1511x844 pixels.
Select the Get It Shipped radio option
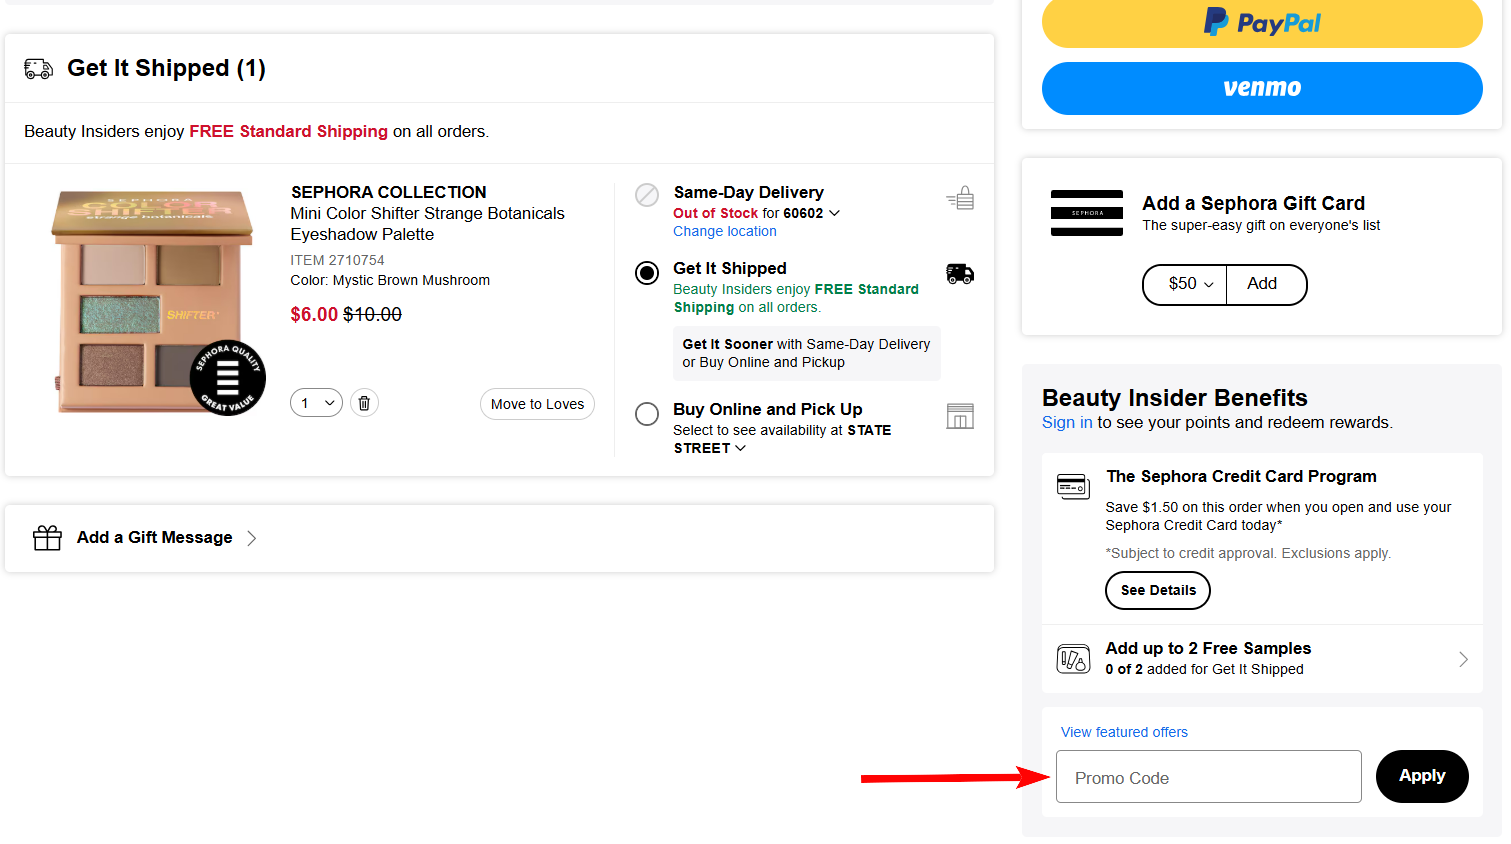(647, 273)
